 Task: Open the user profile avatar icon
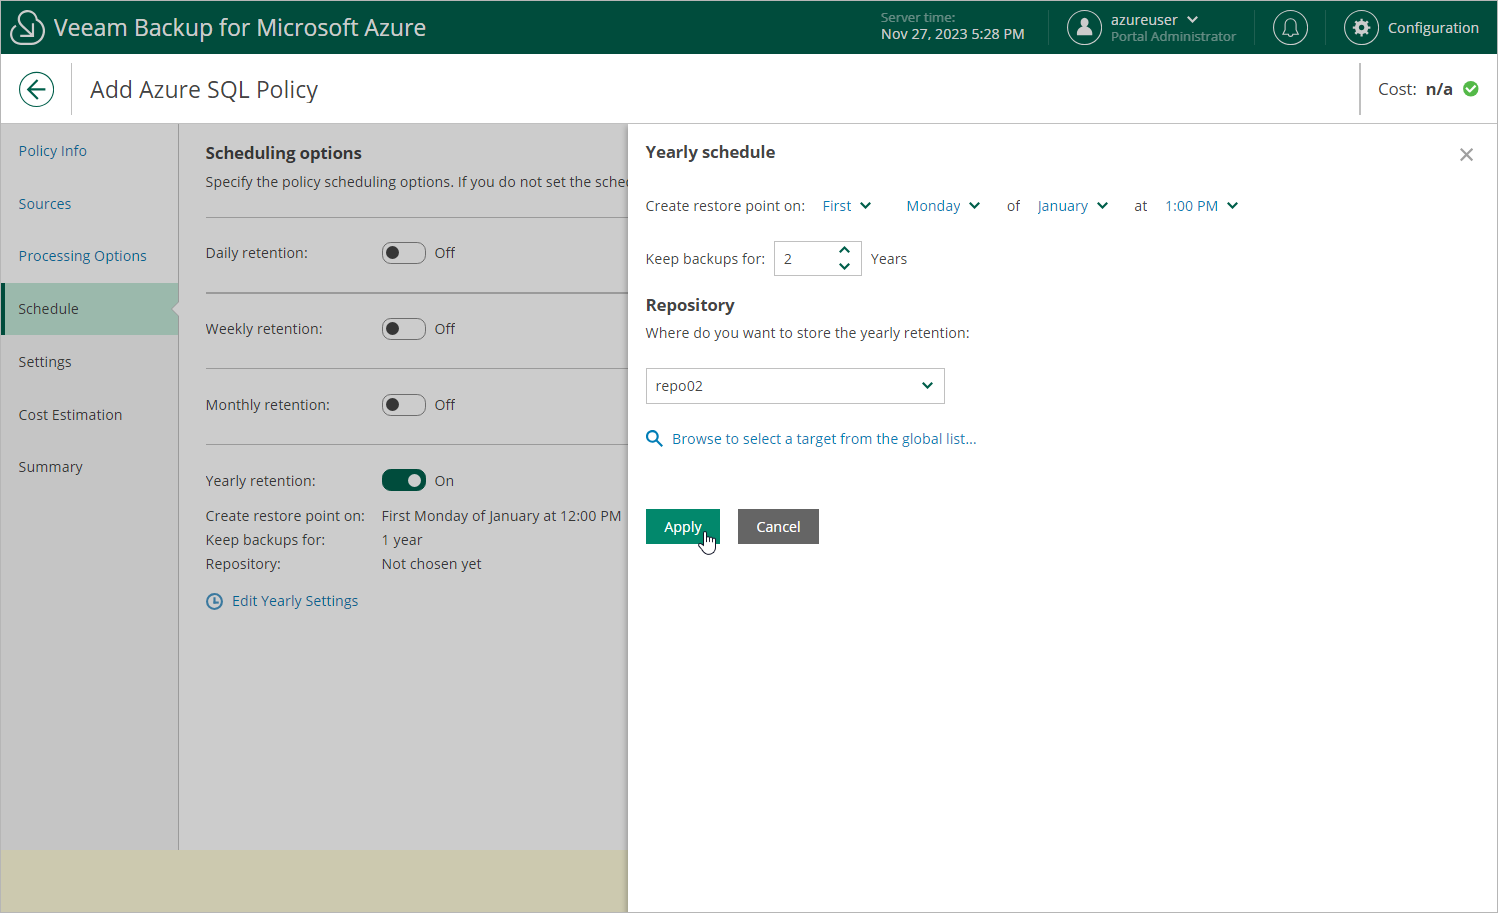[1084, 27]
